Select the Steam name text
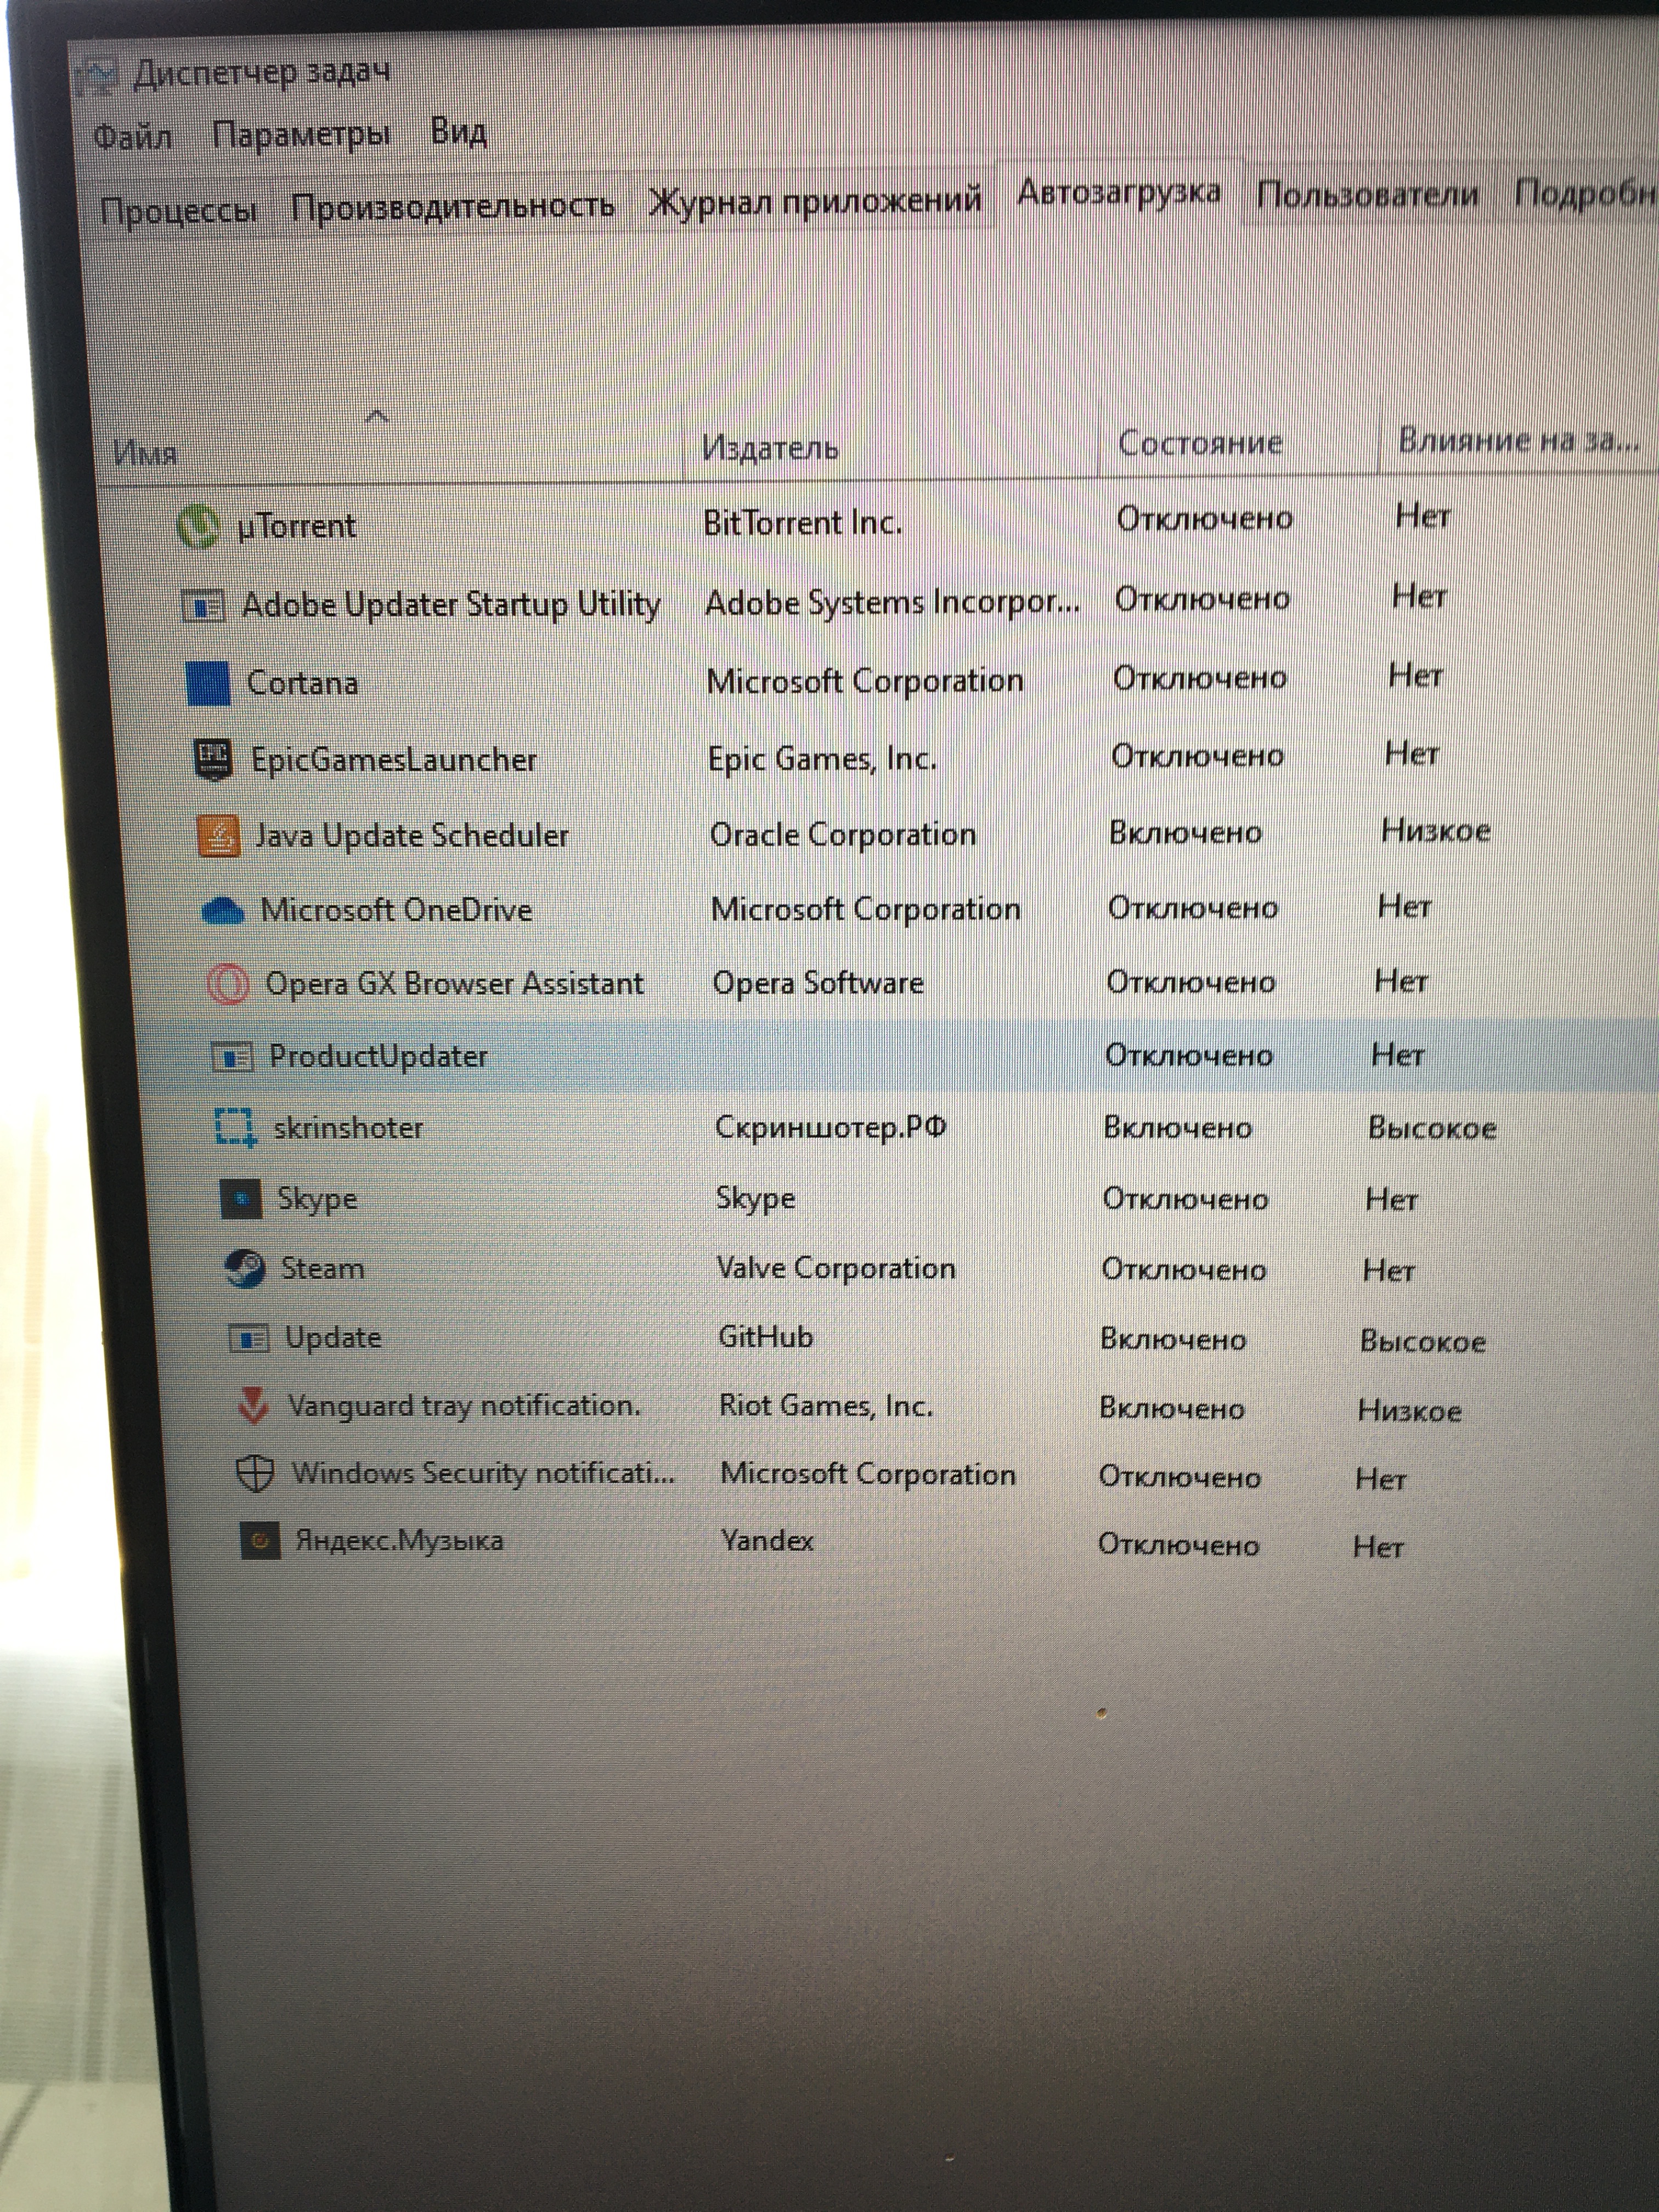Viewport: 1659px width, 2212px height. pyautogui.click(x=322, y=1268)
